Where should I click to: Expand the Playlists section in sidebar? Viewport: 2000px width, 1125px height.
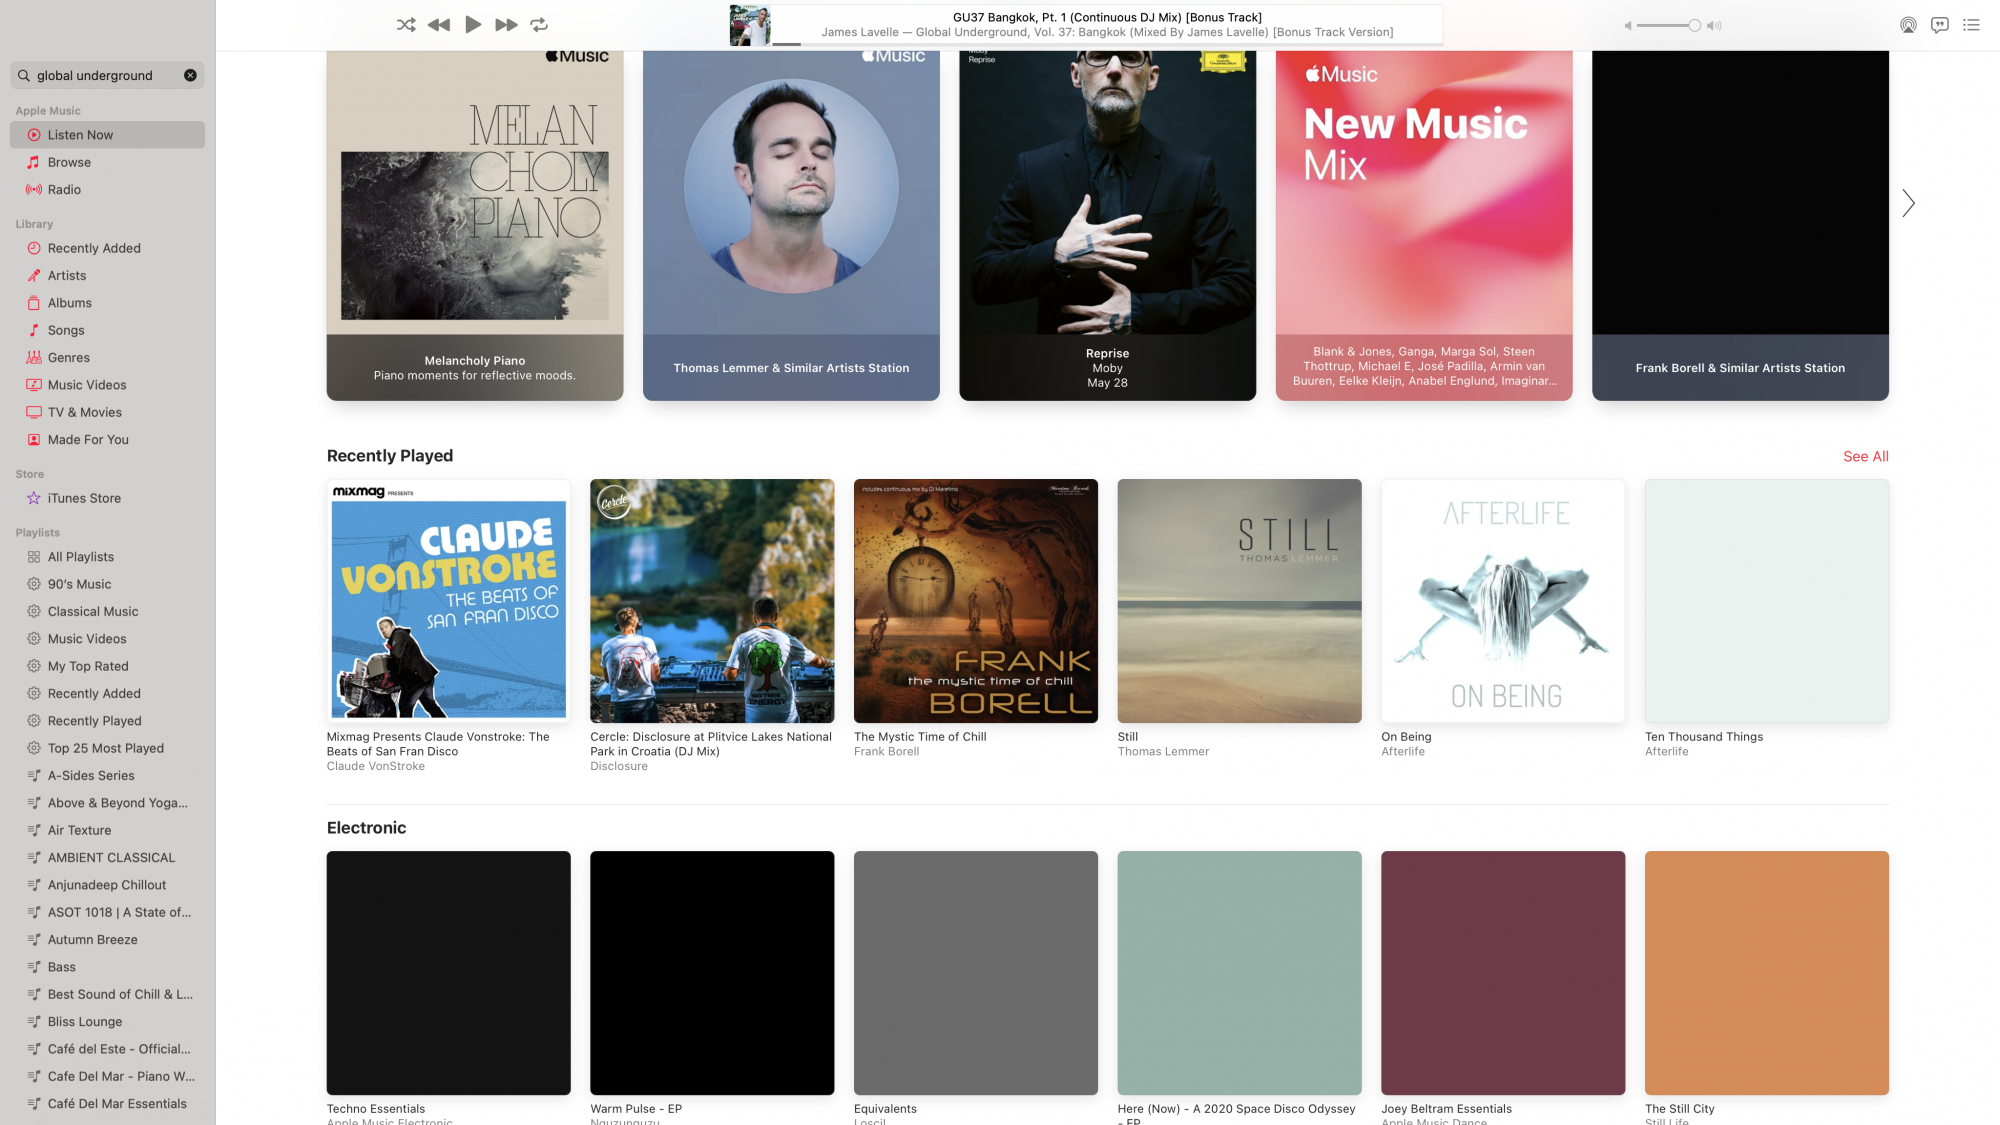tap(37, 533)
